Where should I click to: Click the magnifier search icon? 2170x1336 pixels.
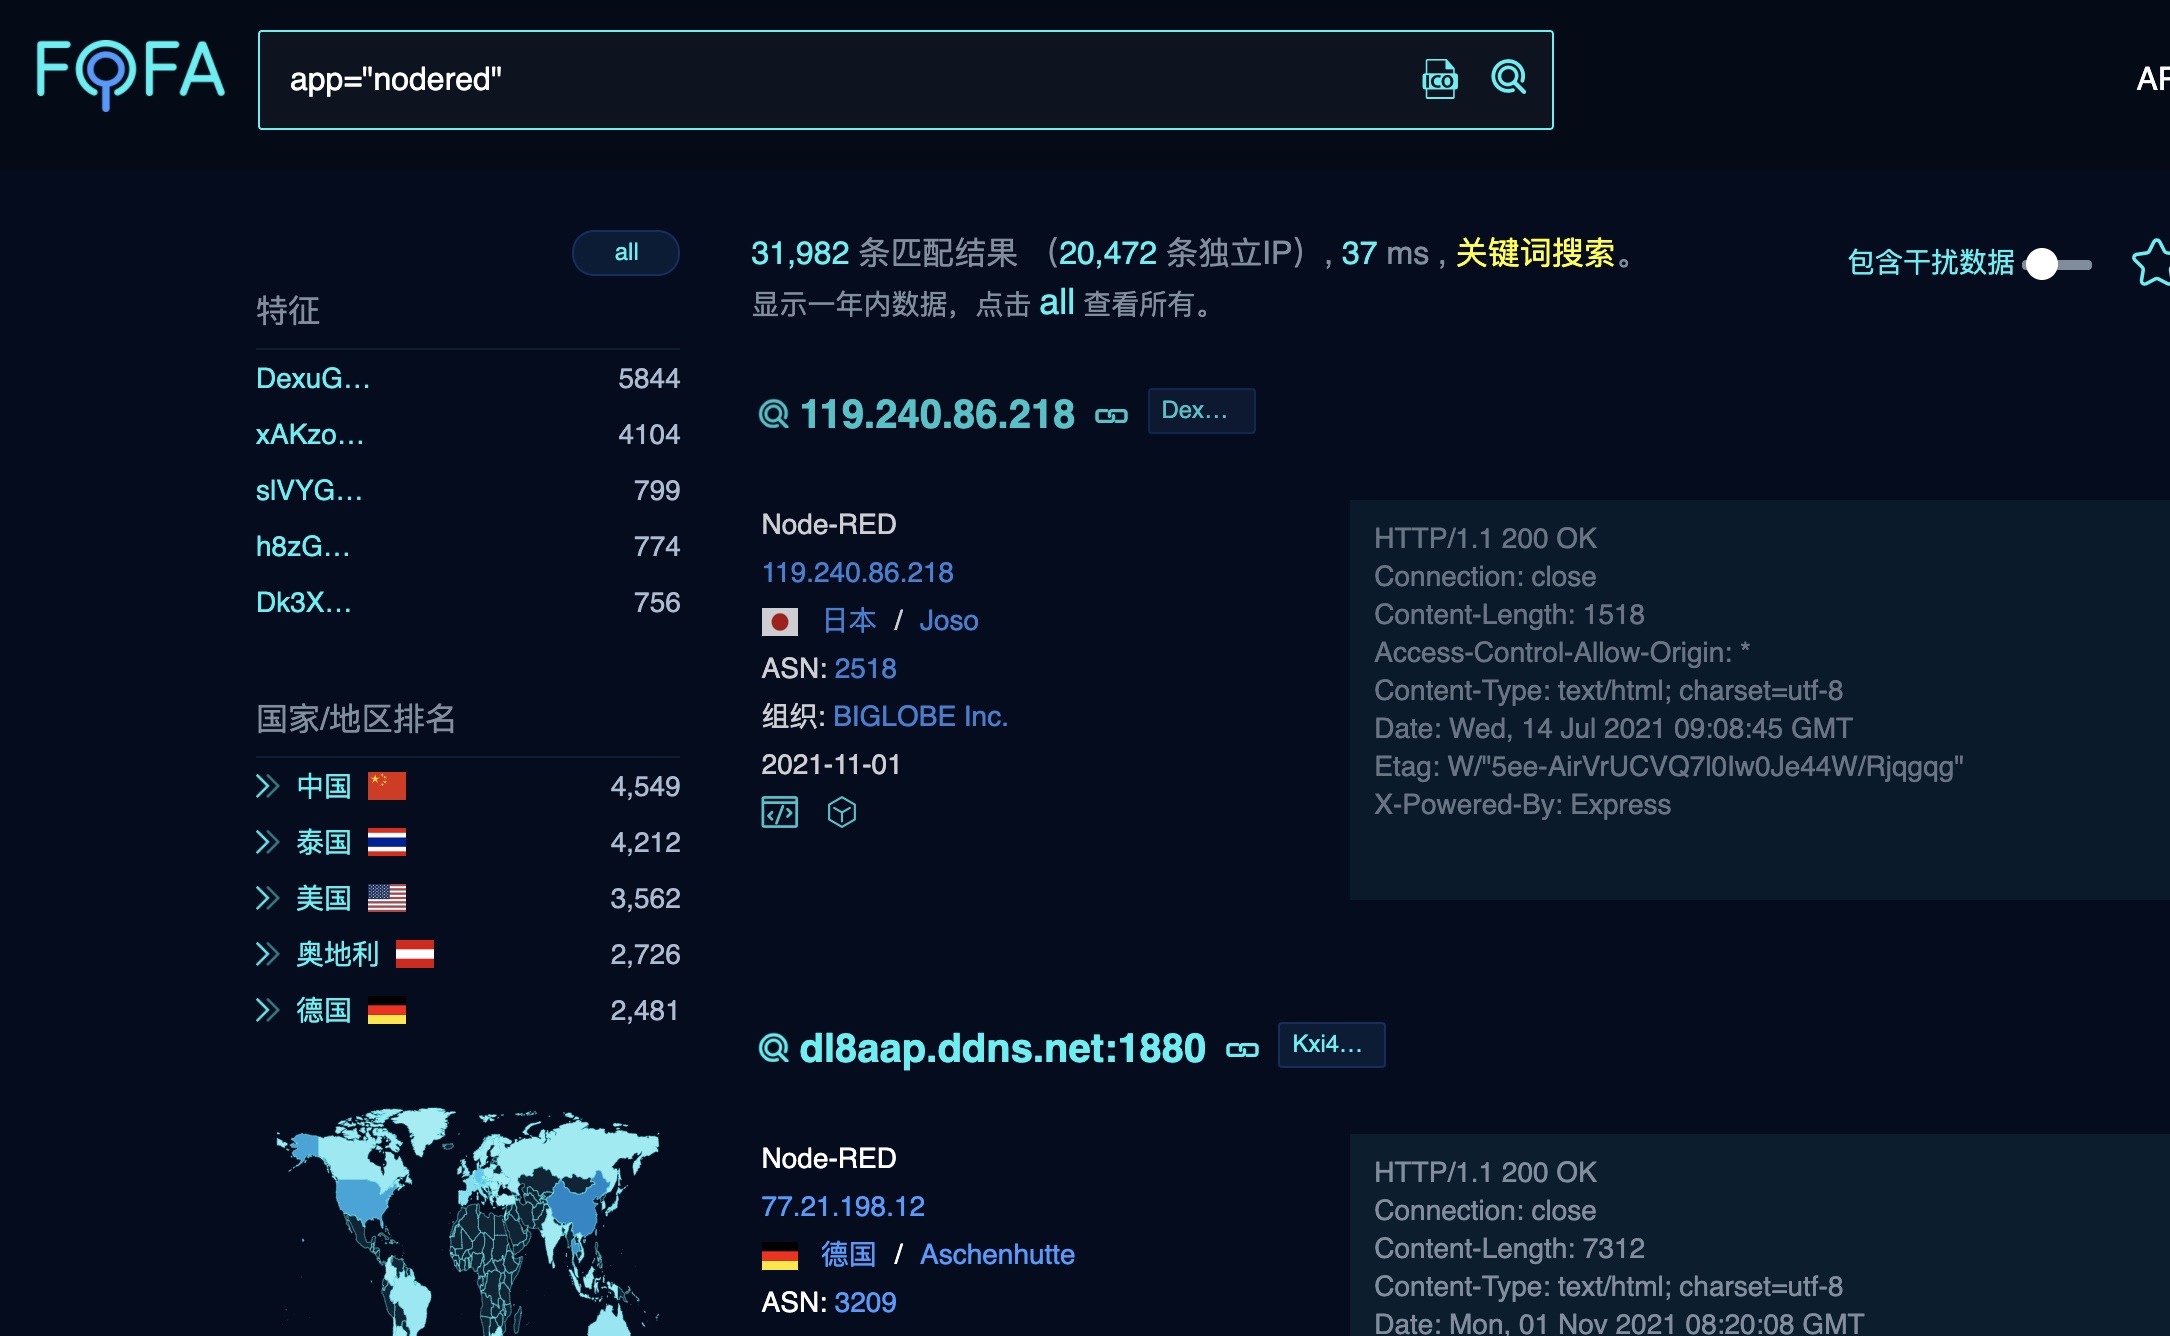pyautogui.click(x=1508, y=78)
